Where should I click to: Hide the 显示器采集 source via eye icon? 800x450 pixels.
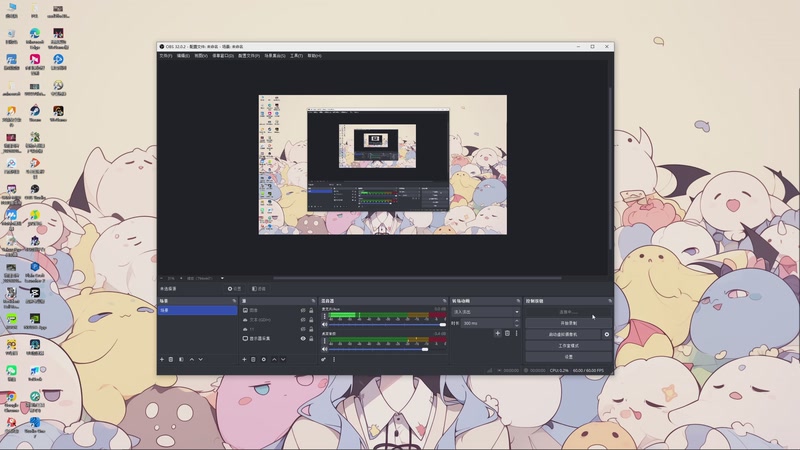coord(303,338)
